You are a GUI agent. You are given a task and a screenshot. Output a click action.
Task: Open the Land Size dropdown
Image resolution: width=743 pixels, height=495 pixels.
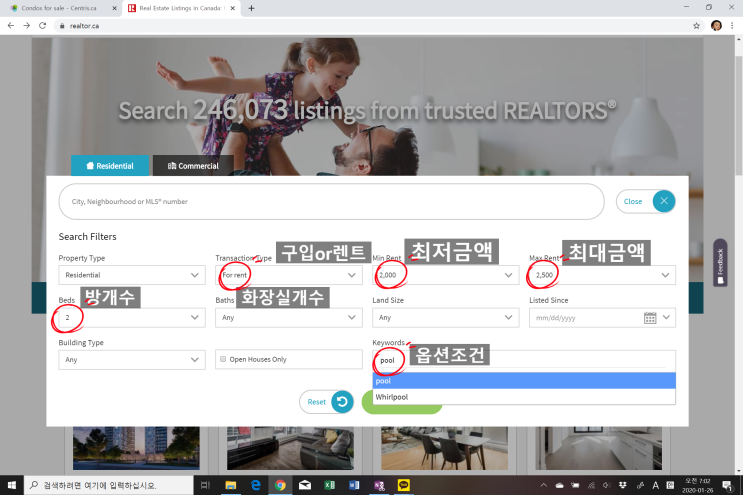click(445, 317)
